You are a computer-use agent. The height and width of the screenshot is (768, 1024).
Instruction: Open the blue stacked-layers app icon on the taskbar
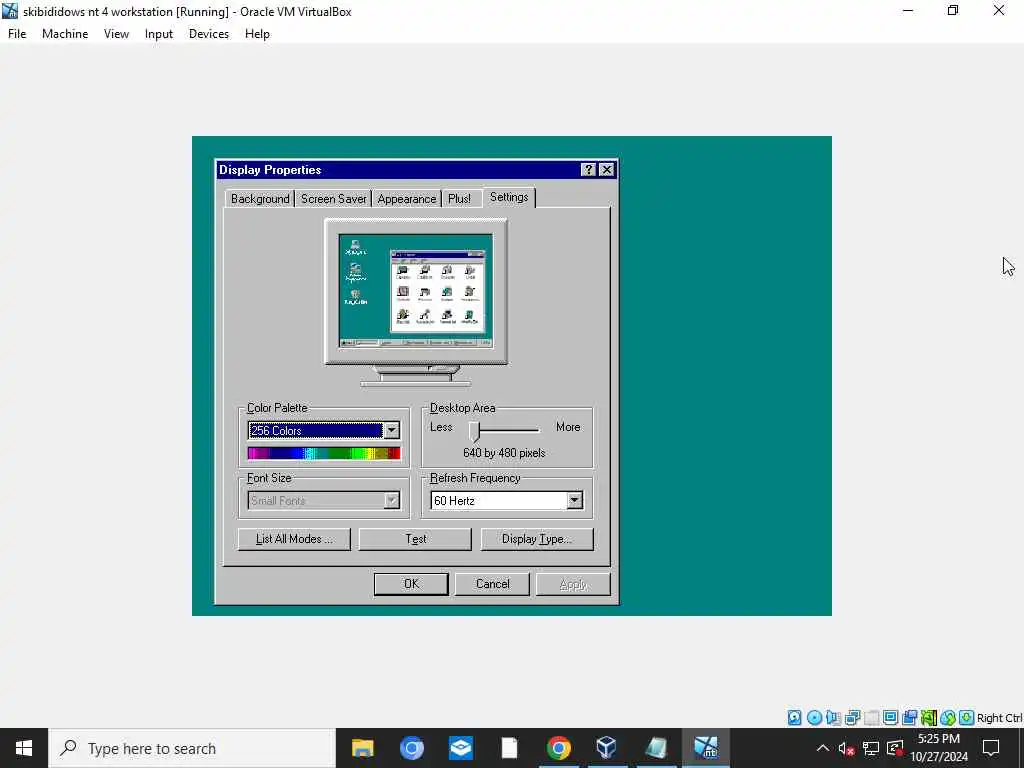tap(460, 748)
